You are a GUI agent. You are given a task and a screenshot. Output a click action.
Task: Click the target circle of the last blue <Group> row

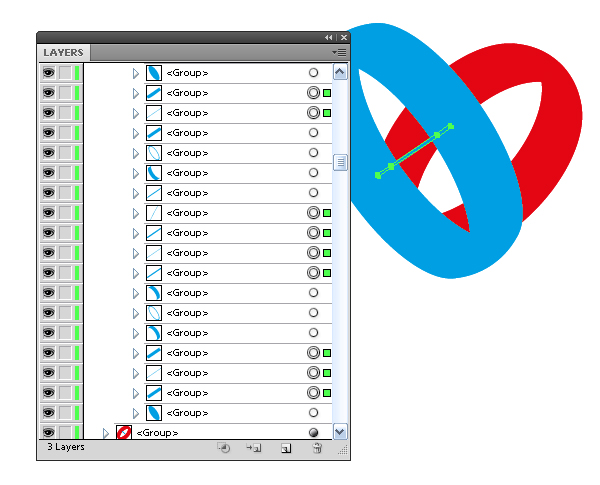[x=313, y=413]
